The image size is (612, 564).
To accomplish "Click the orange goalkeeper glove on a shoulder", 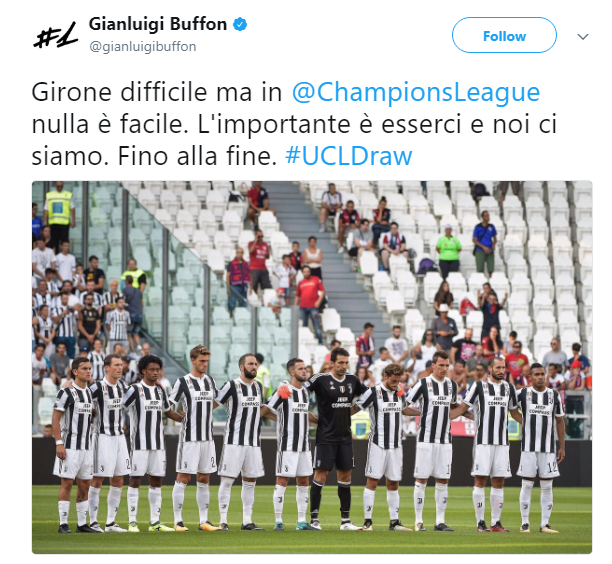I will pos(285,391).
